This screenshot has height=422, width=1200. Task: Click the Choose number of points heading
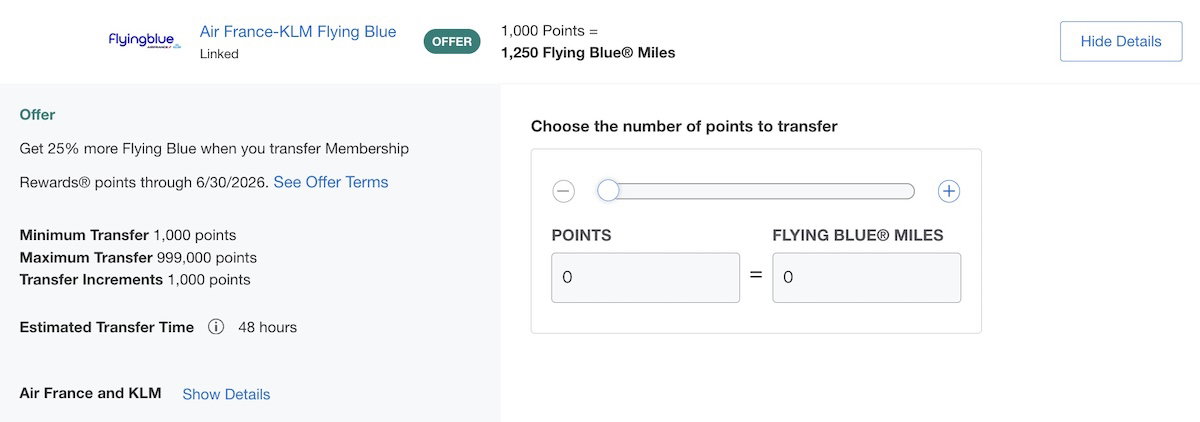pyautogui.click(x=684, y=126)
